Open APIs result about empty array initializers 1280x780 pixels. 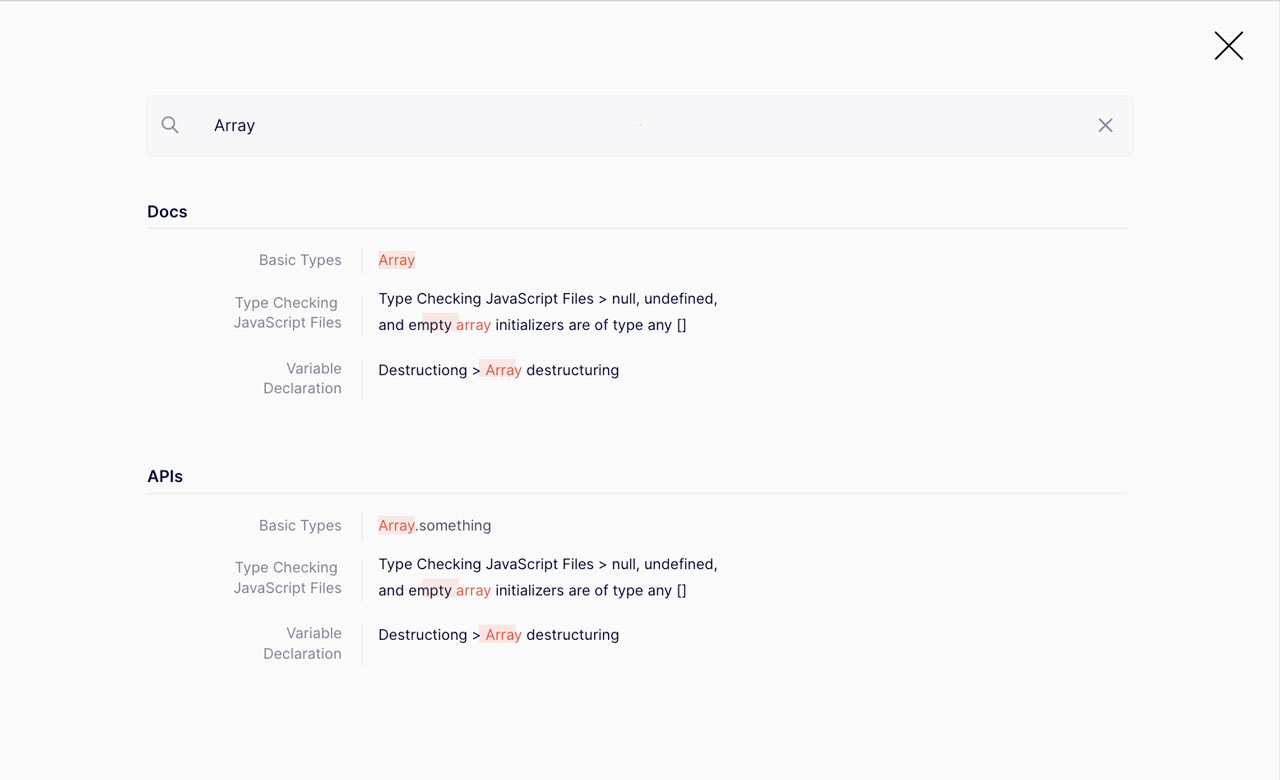pos(547,577)
